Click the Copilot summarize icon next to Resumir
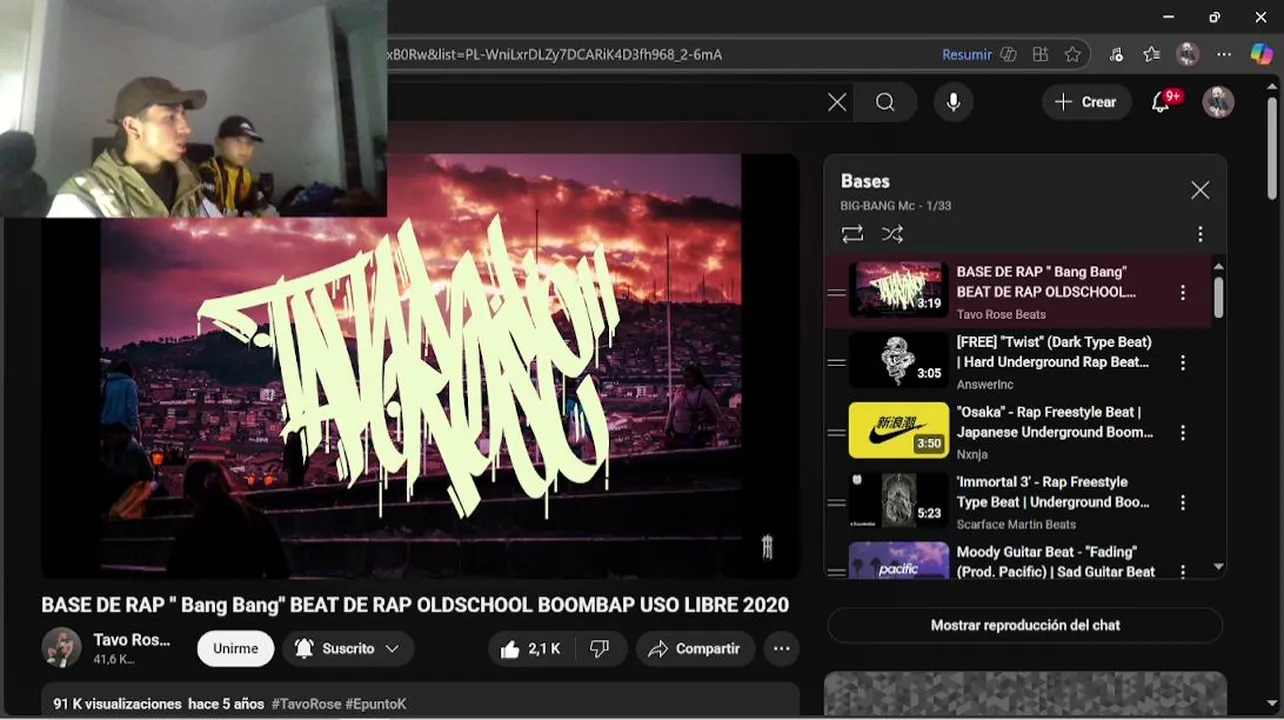Screen dimensions: 1284x720 [x=1009, y=55]
